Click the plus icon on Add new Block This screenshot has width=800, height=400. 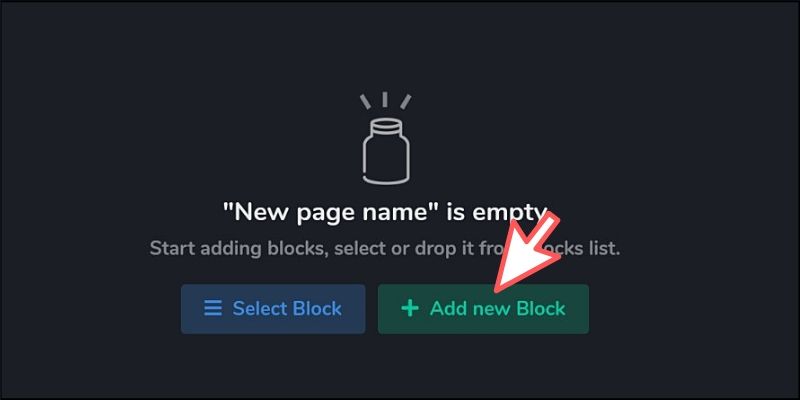click(410, 308)
